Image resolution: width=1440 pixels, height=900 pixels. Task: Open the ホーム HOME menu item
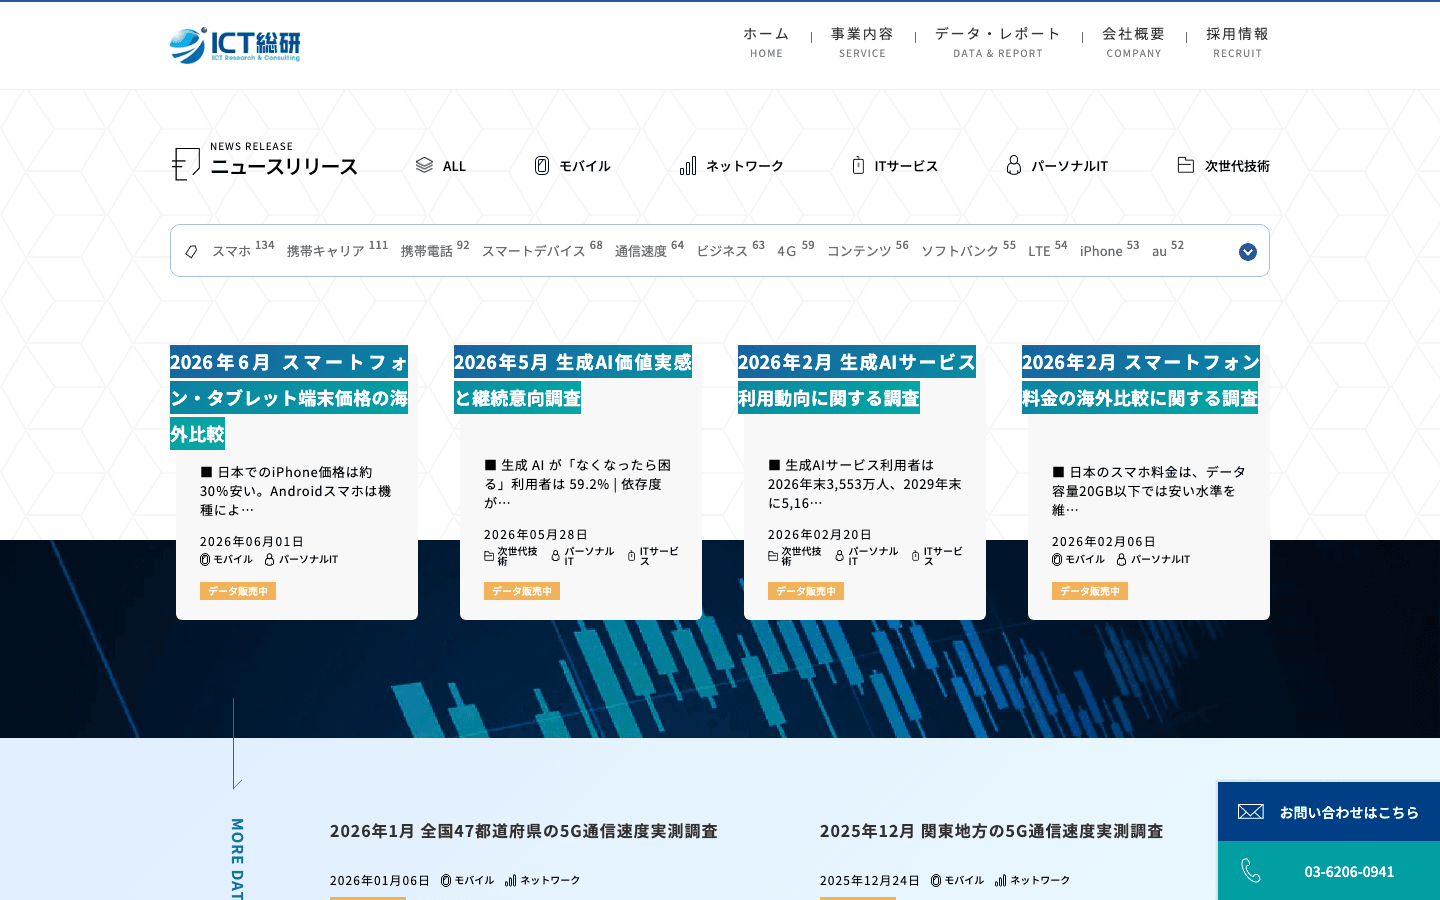coord(766,42)
